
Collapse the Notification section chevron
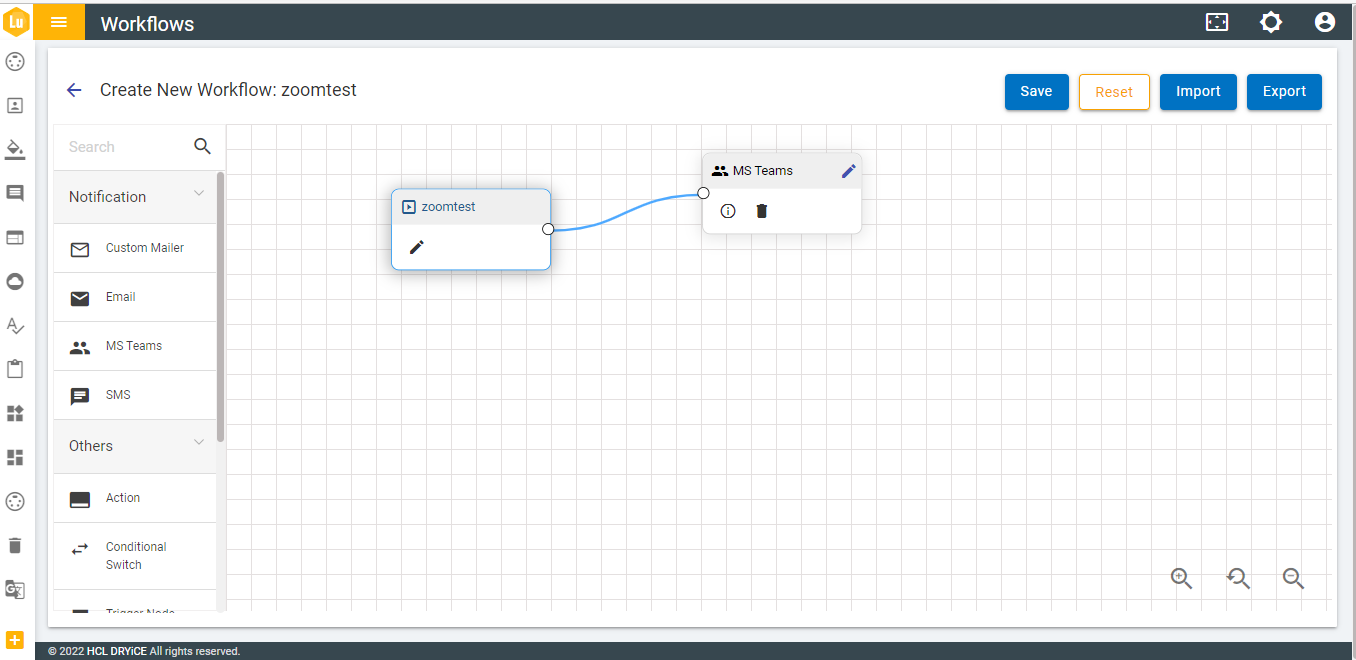(x=199, y=193)
